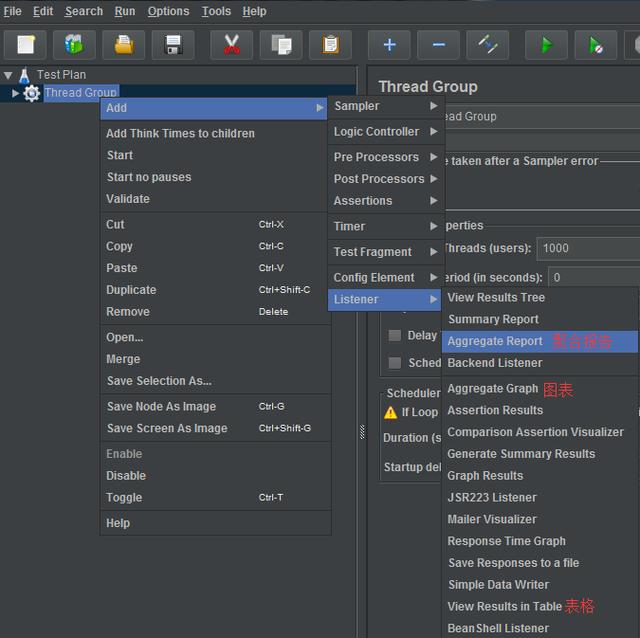Screen dimensions: 640x638
Task: Expand the Post Processors submenu
Action: 386,179
